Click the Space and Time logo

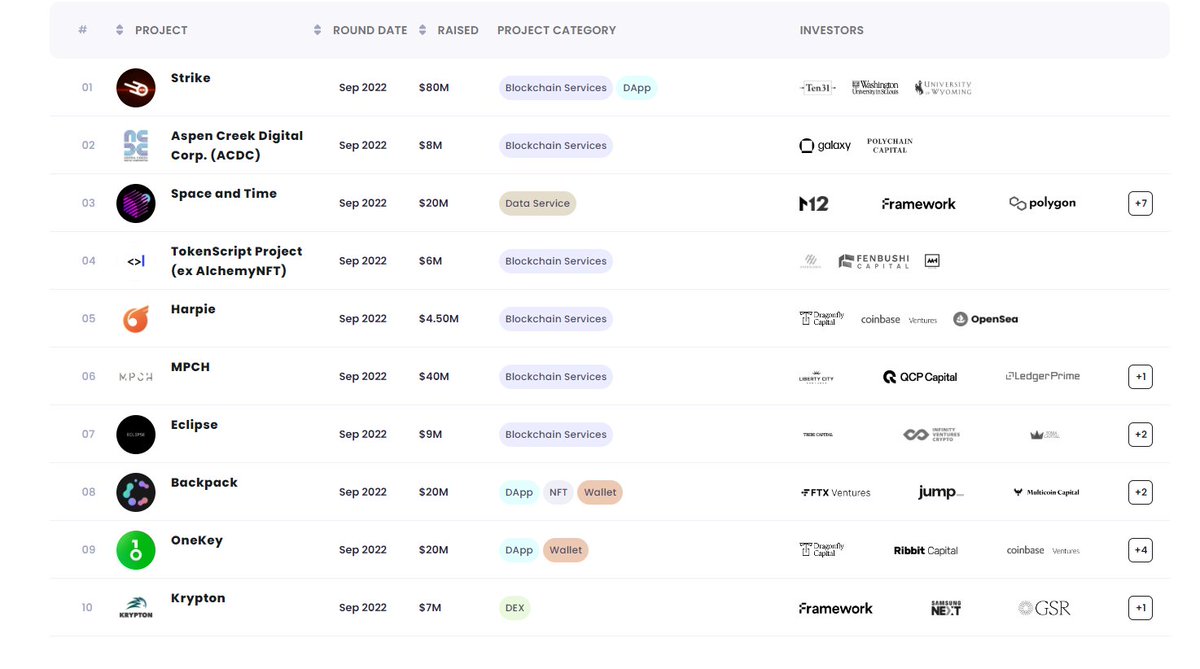click(136, 203)
